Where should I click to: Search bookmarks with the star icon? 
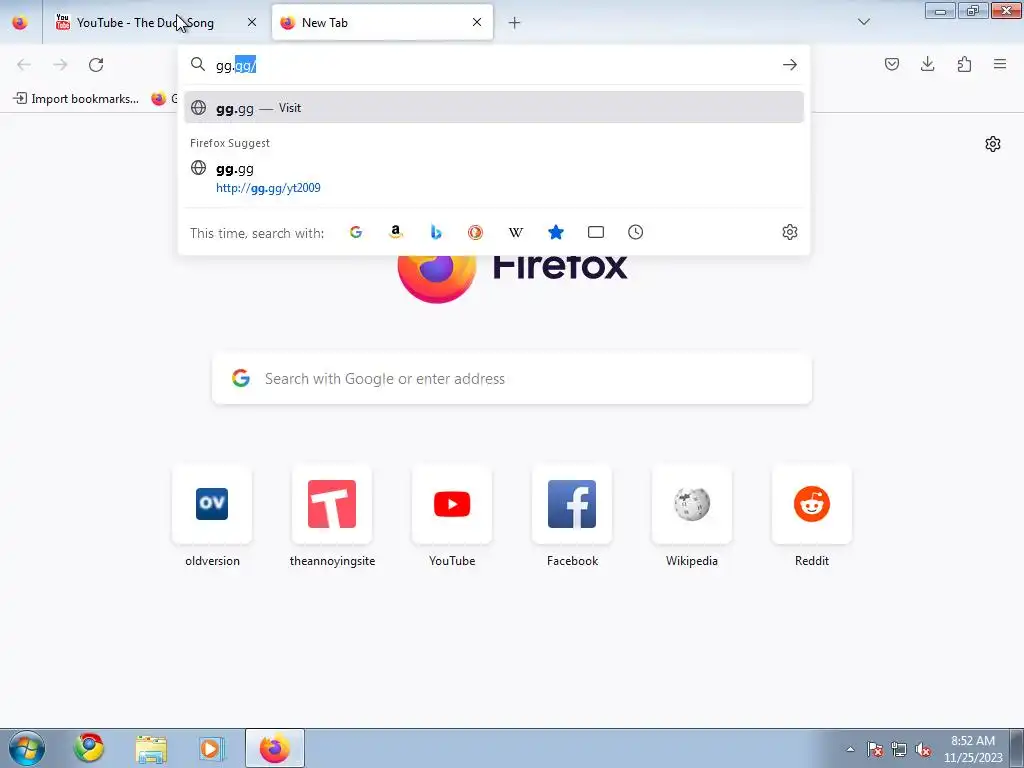[556, 232]
